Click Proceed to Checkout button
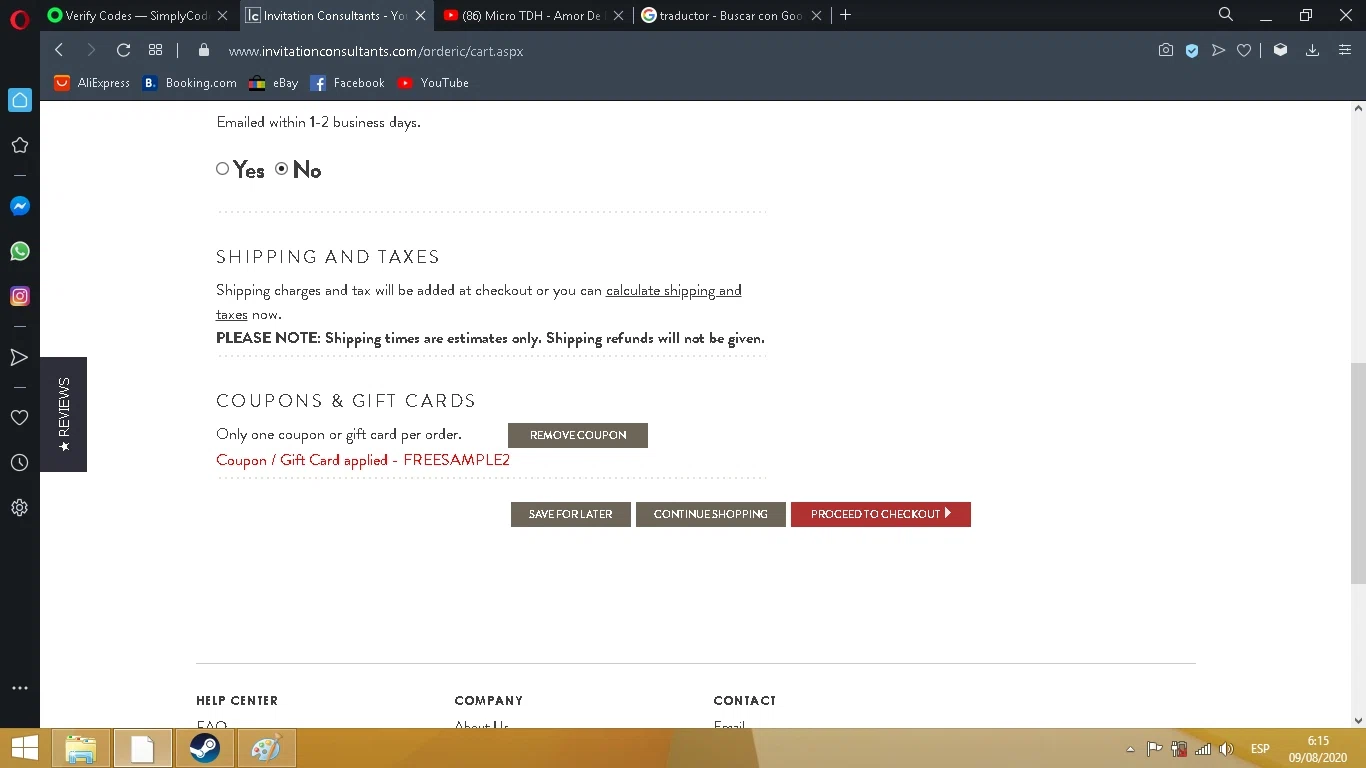The width and height of the screenshot is (1366, 768). tap(881, 514)
